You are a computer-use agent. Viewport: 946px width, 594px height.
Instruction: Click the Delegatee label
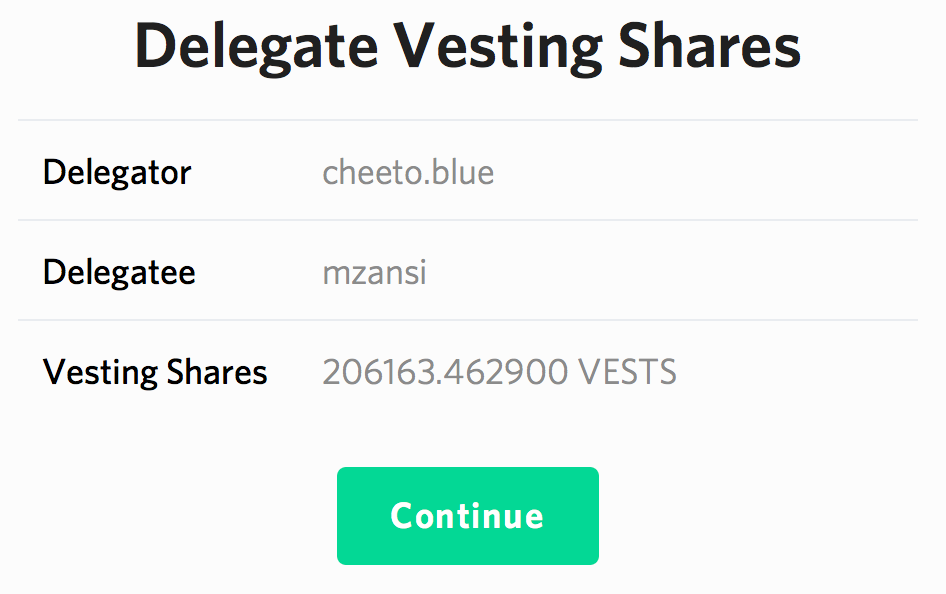tap(119, 272)
